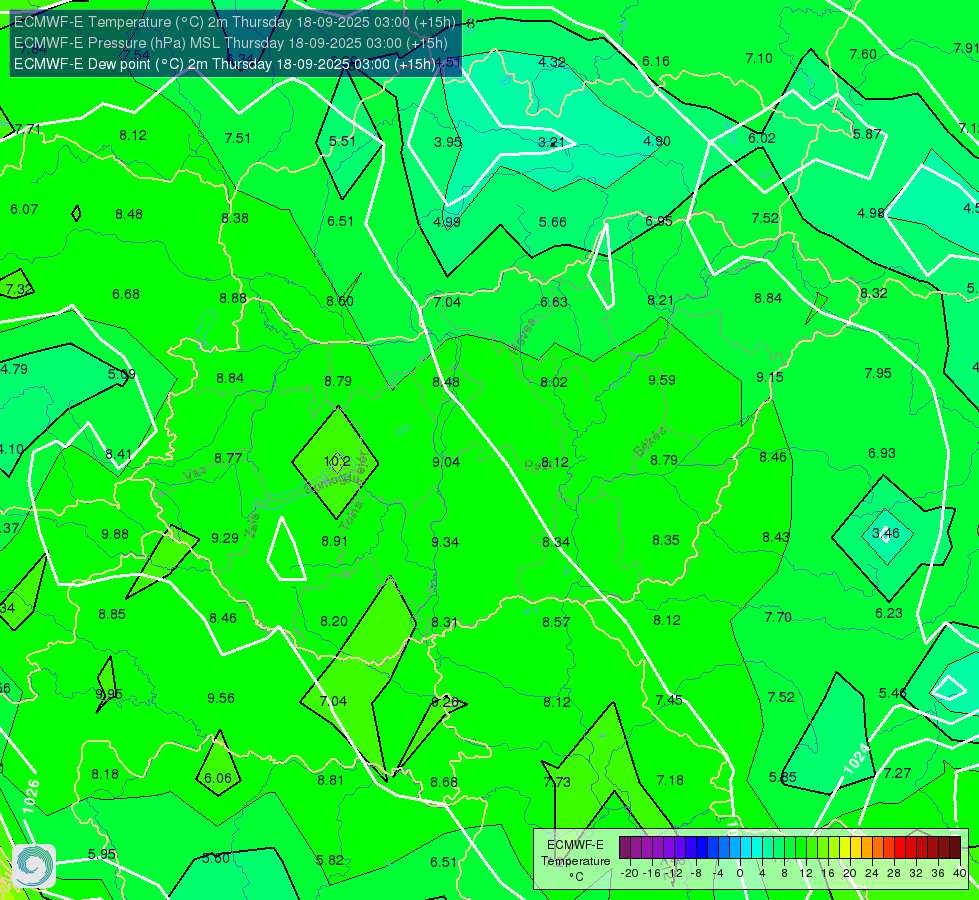Click the 8.02 temperature value
979x900 pixels.
pos(554,382)
